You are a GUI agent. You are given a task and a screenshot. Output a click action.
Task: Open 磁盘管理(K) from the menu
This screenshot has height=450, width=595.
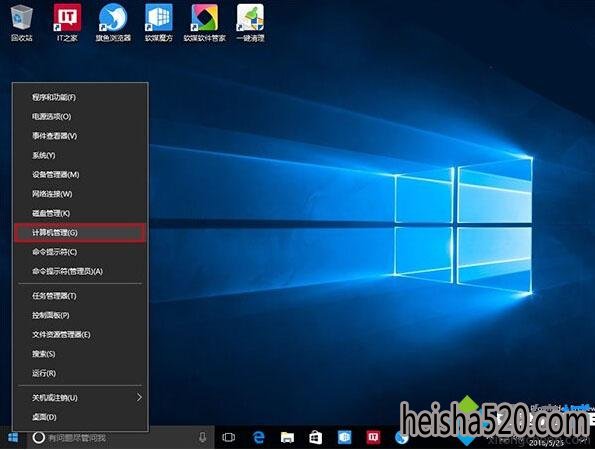(80, 213)
